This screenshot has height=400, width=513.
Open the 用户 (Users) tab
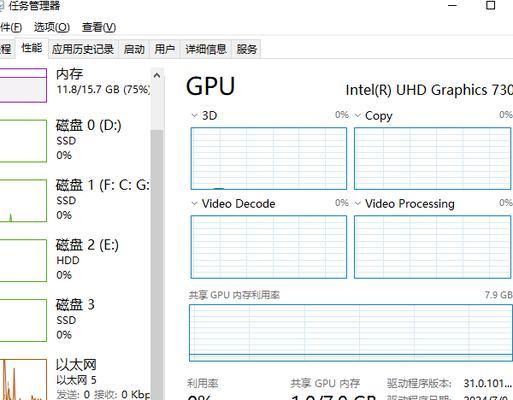tap(165, 49)
